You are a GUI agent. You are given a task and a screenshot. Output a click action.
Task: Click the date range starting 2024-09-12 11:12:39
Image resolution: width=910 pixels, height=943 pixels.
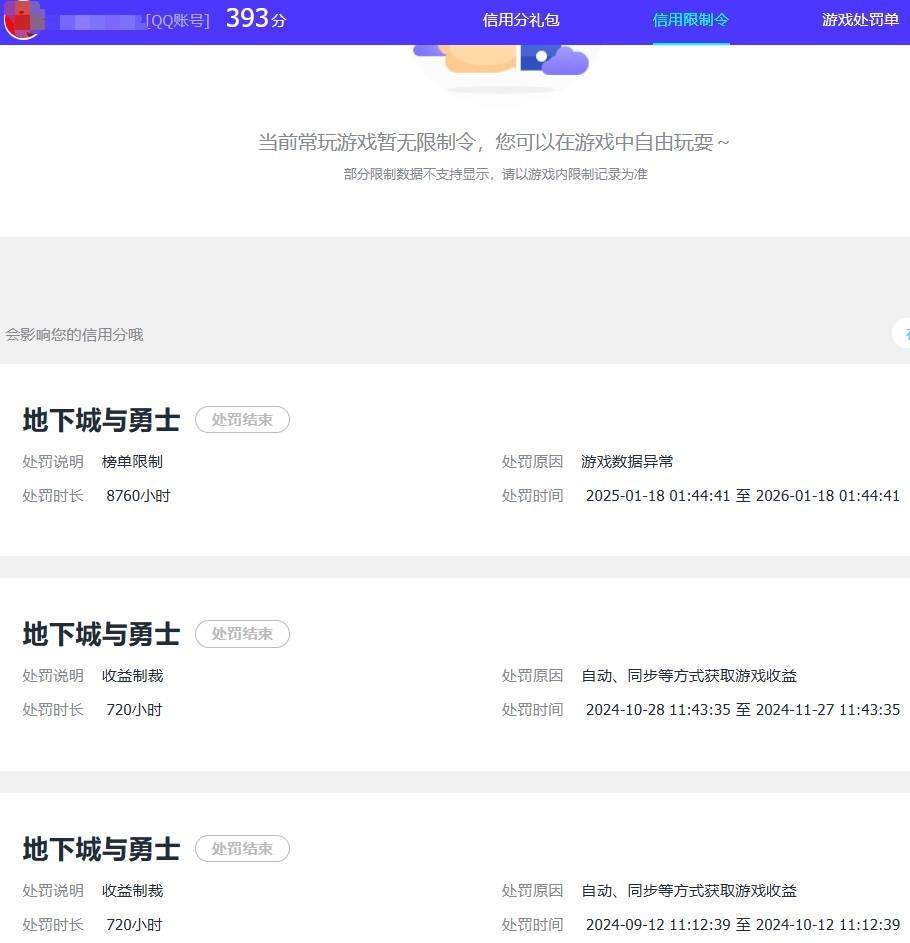(x=743, y=925)
